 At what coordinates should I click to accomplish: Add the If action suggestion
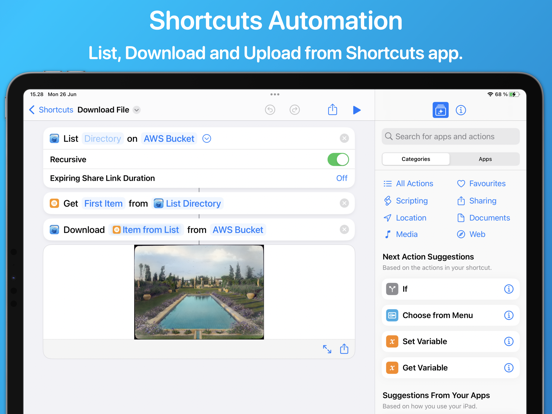[451, 289]
